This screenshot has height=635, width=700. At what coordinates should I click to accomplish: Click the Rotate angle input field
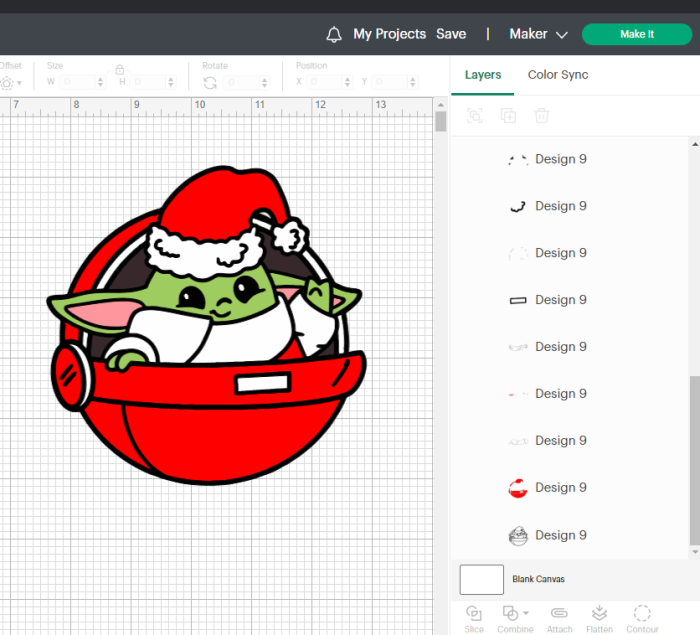point(242,82)
